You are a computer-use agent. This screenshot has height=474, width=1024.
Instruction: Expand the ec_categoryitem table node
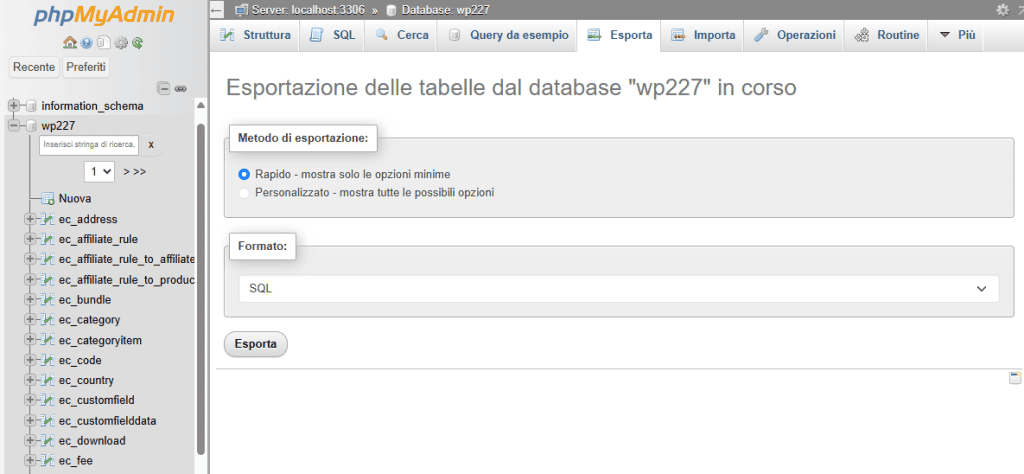(x=29, y=340)
